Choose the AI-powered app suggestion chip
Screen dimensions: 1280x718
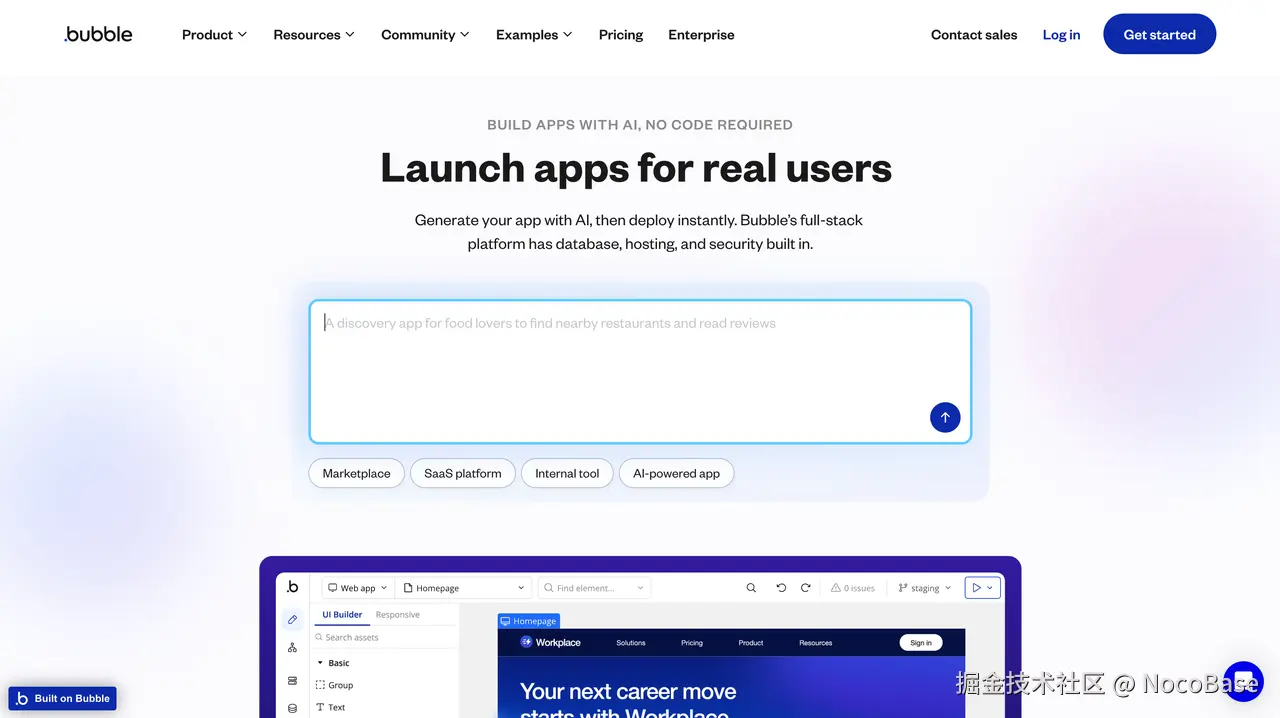[x=676, y=473]
